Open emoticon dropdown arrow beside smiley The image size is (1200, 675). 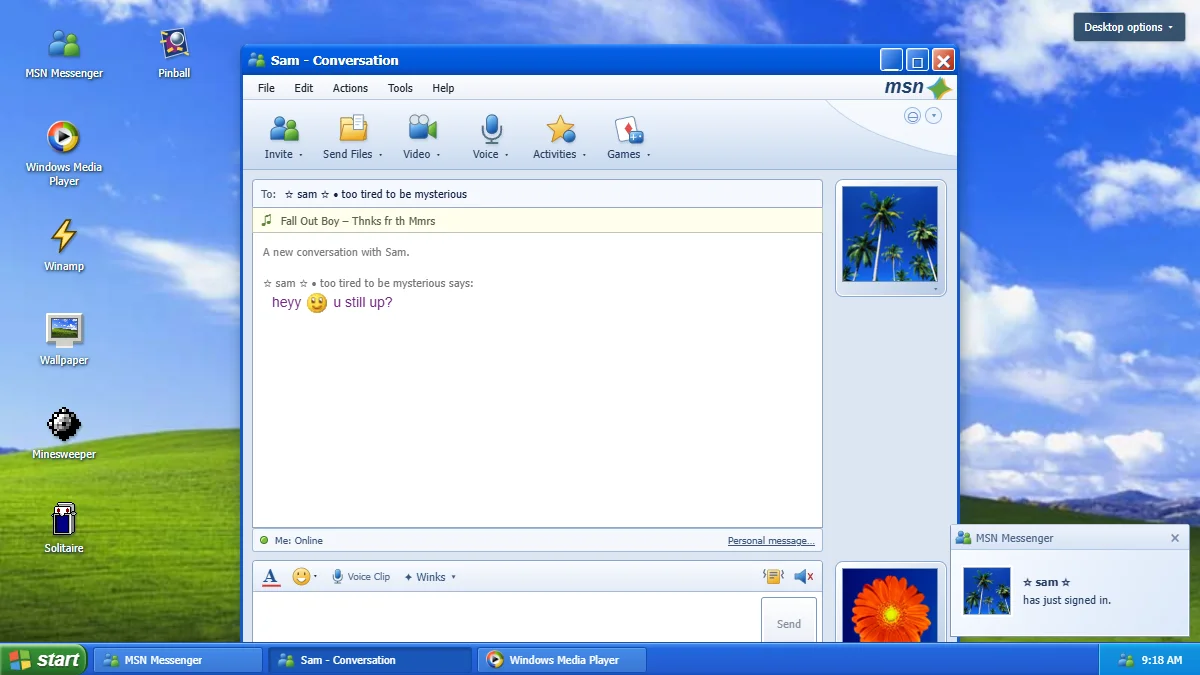[316, 577]
